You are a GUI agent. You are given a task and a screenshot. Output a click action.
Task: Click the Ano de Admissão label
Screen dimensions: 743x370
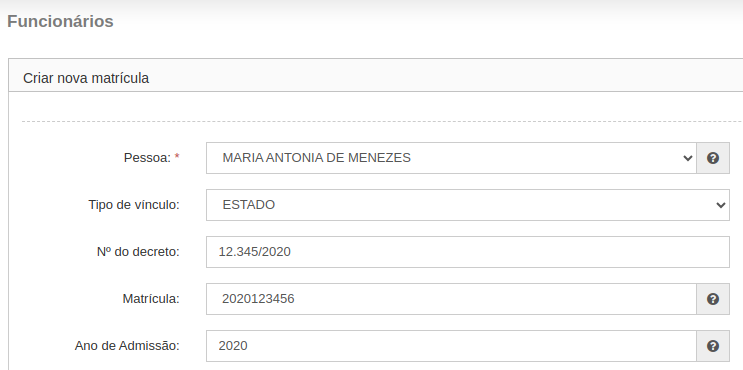point(127,346)
